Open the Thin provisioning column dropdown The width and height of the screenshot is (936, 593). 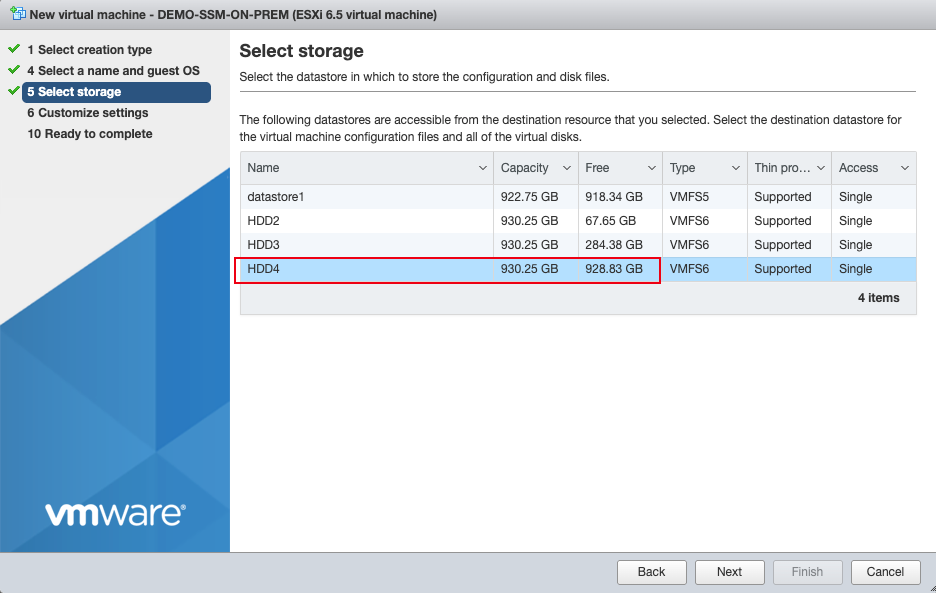(823, 167)
